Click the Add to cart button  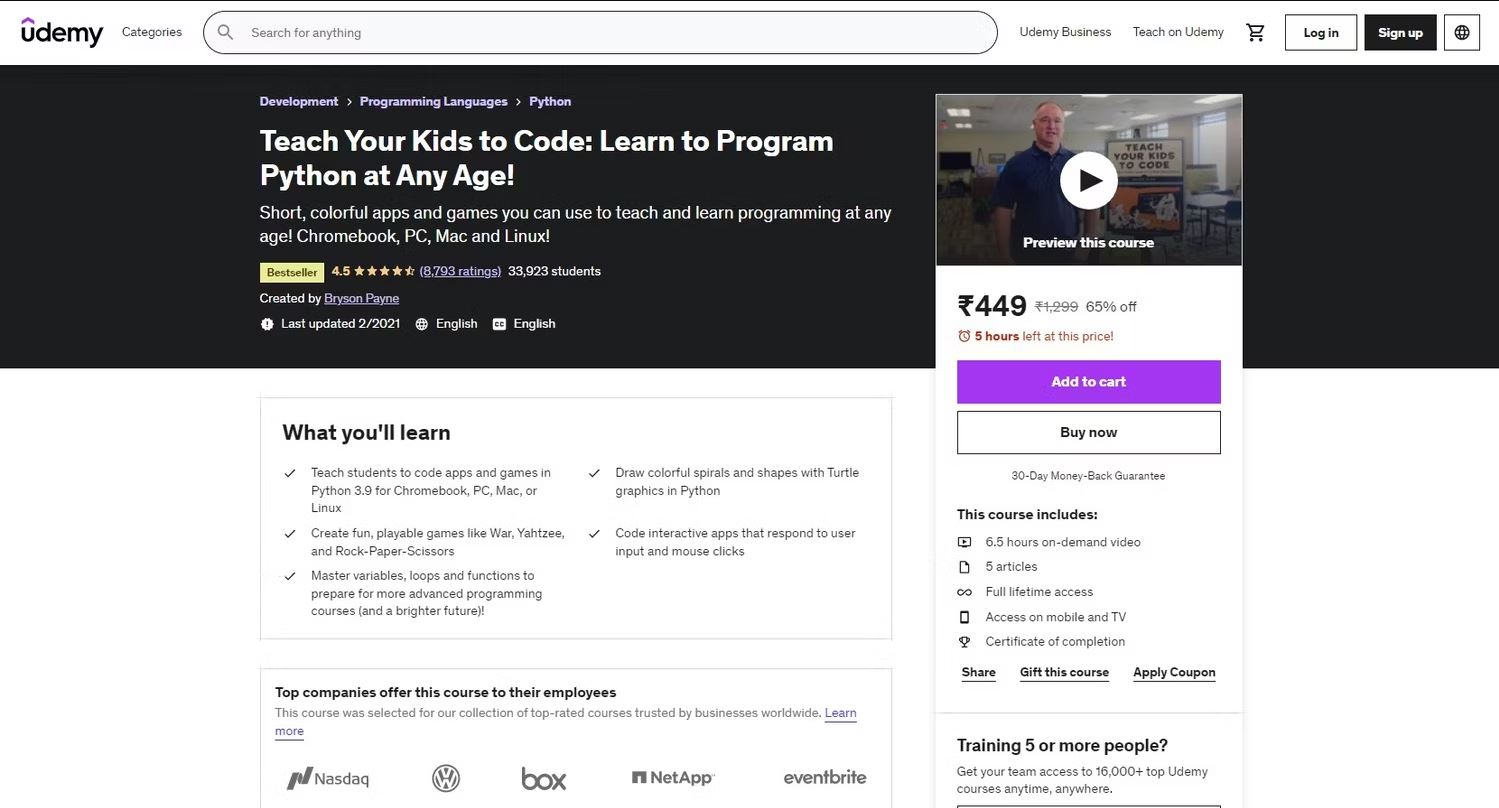click(x=1088, y=382)
